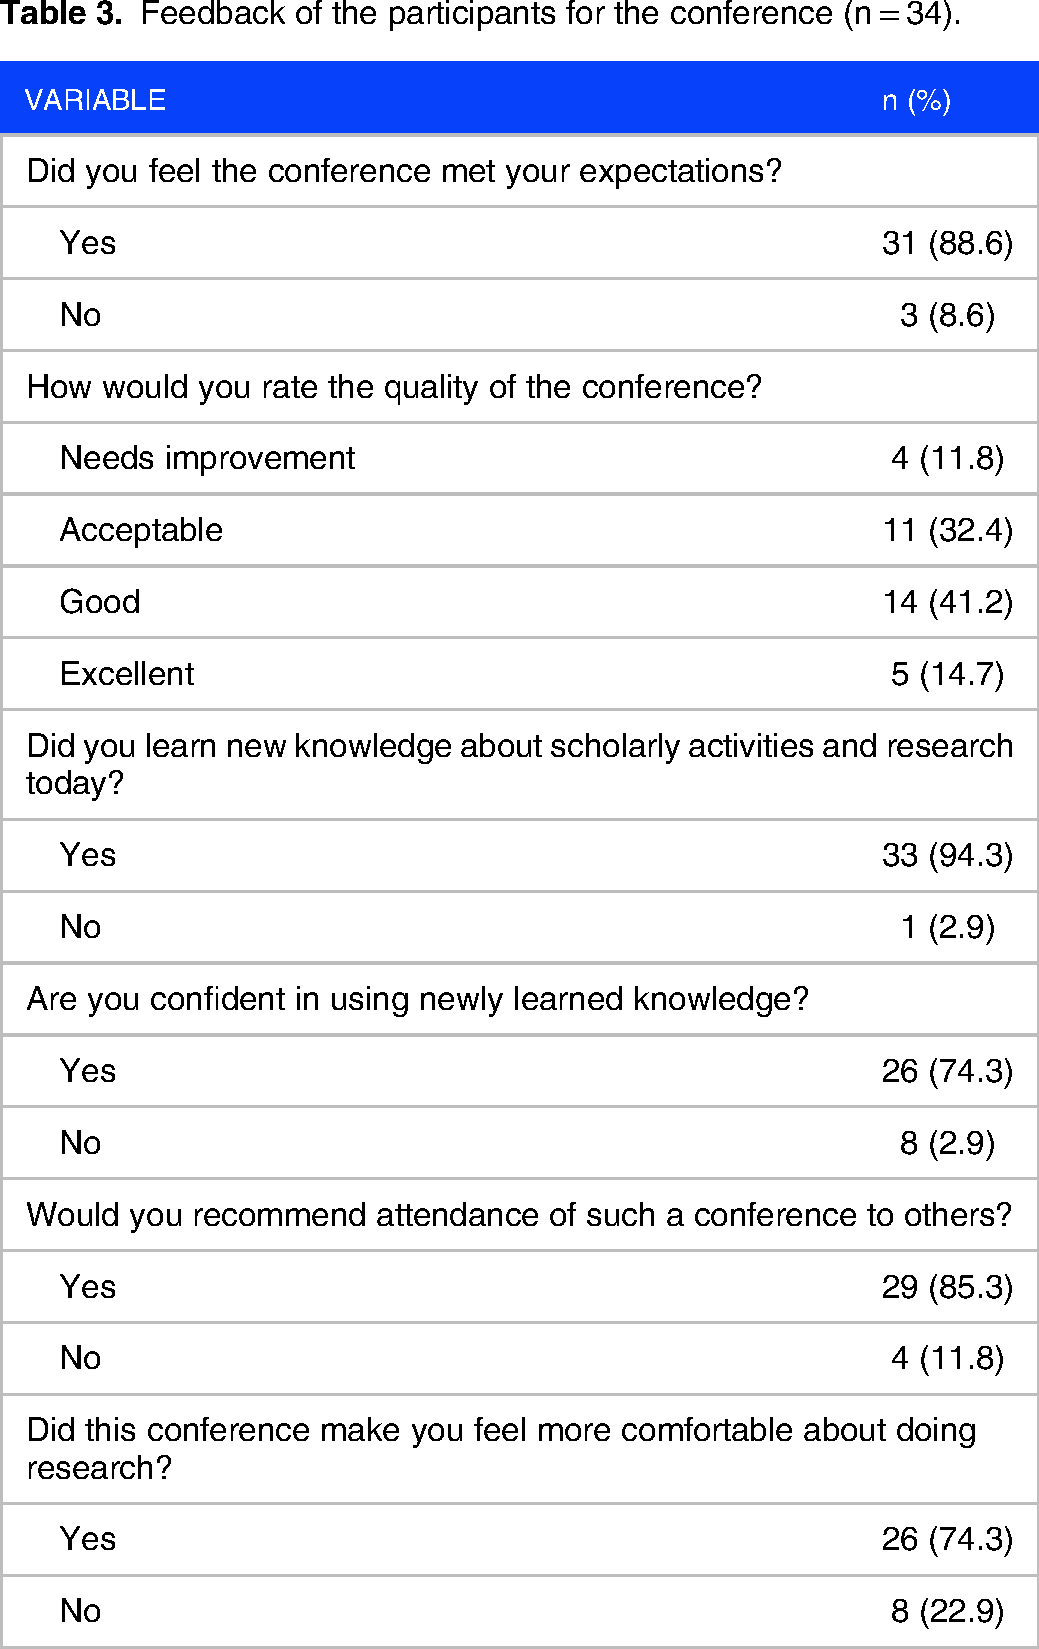Click the 3 (8.6) value cell
This screenshot has width=1039, height=1649.
point(947,315)
